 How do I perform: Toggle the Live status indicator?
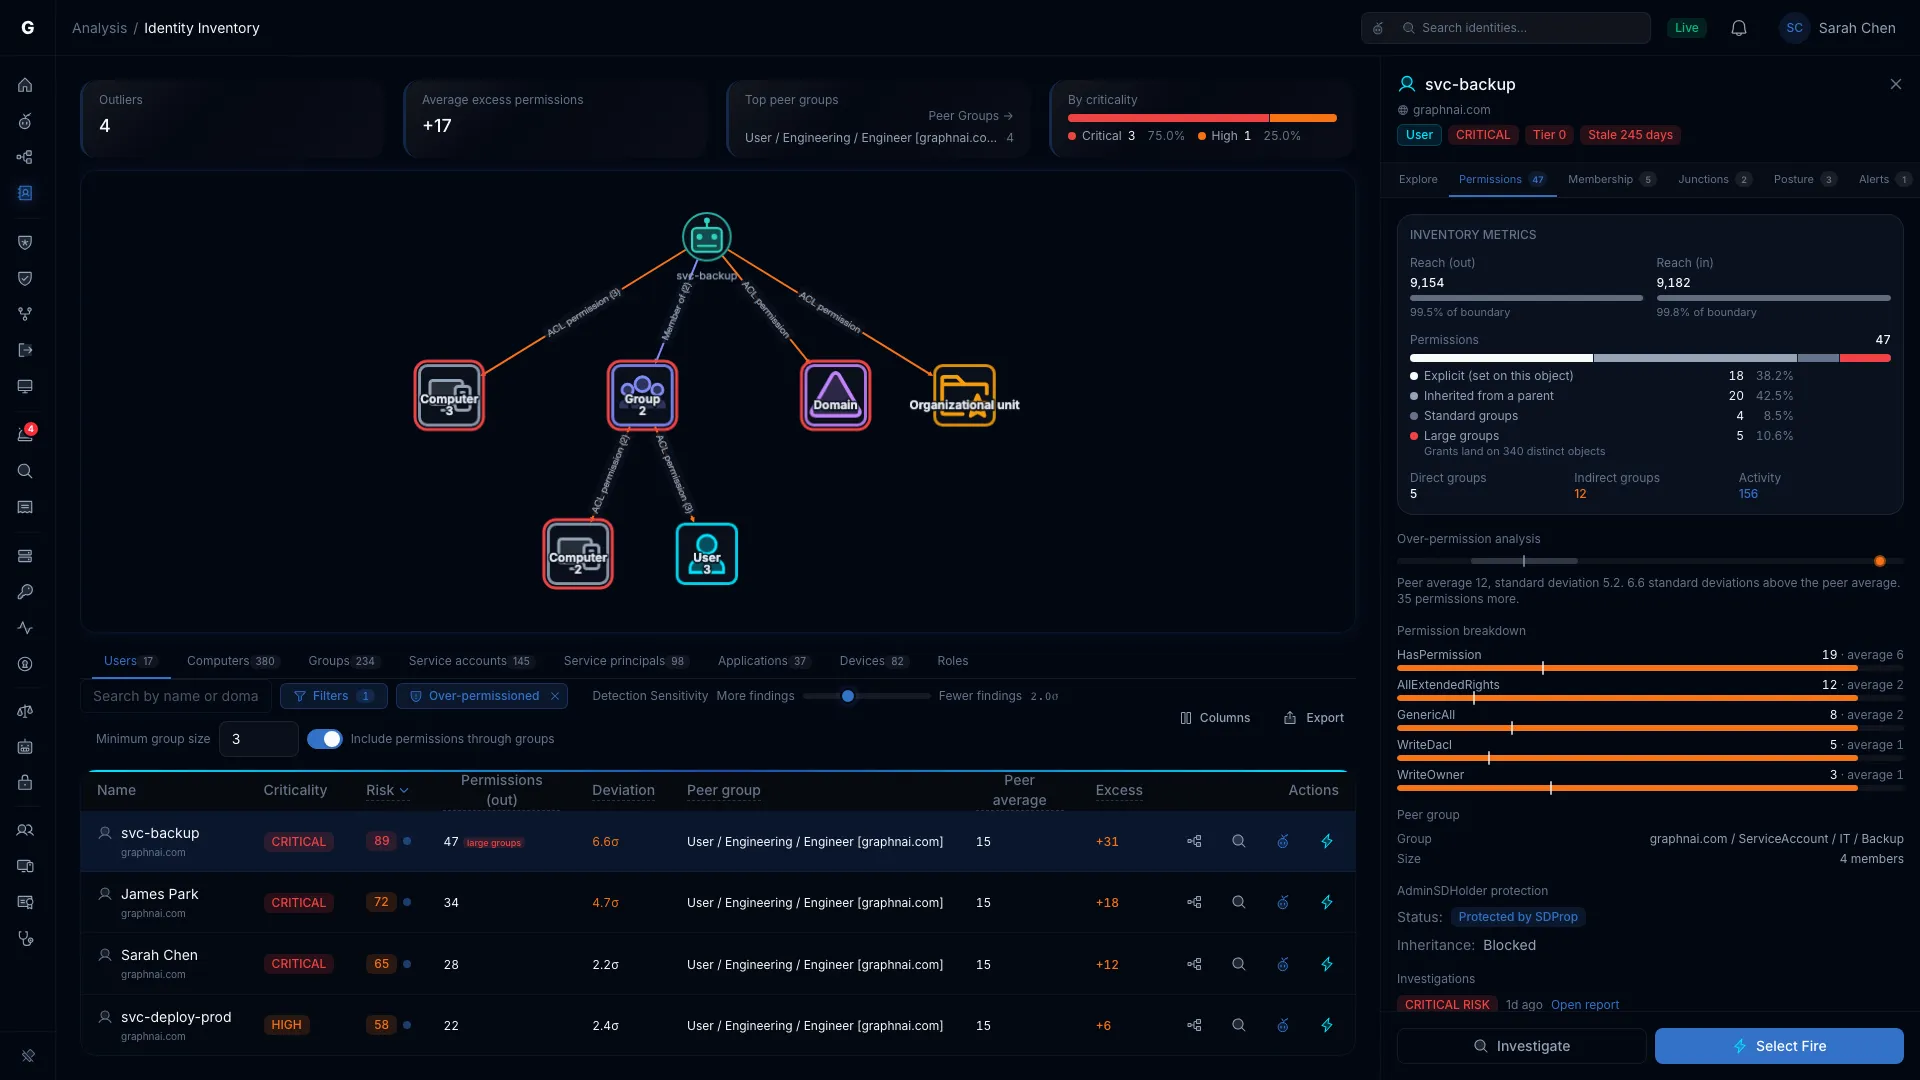coord(1687,28)
